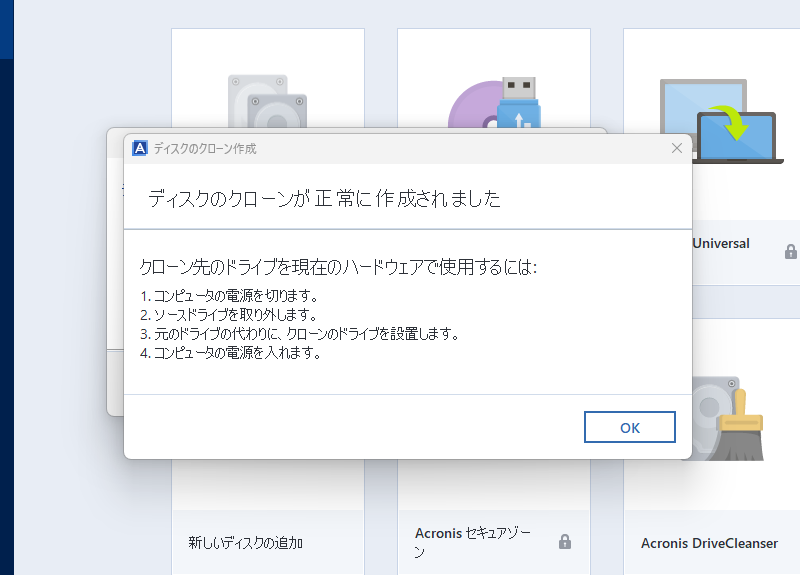Click the DriveCleanser brush icon
The height and width of the screenshot is (575, 800).
click(x=729, y=418)
